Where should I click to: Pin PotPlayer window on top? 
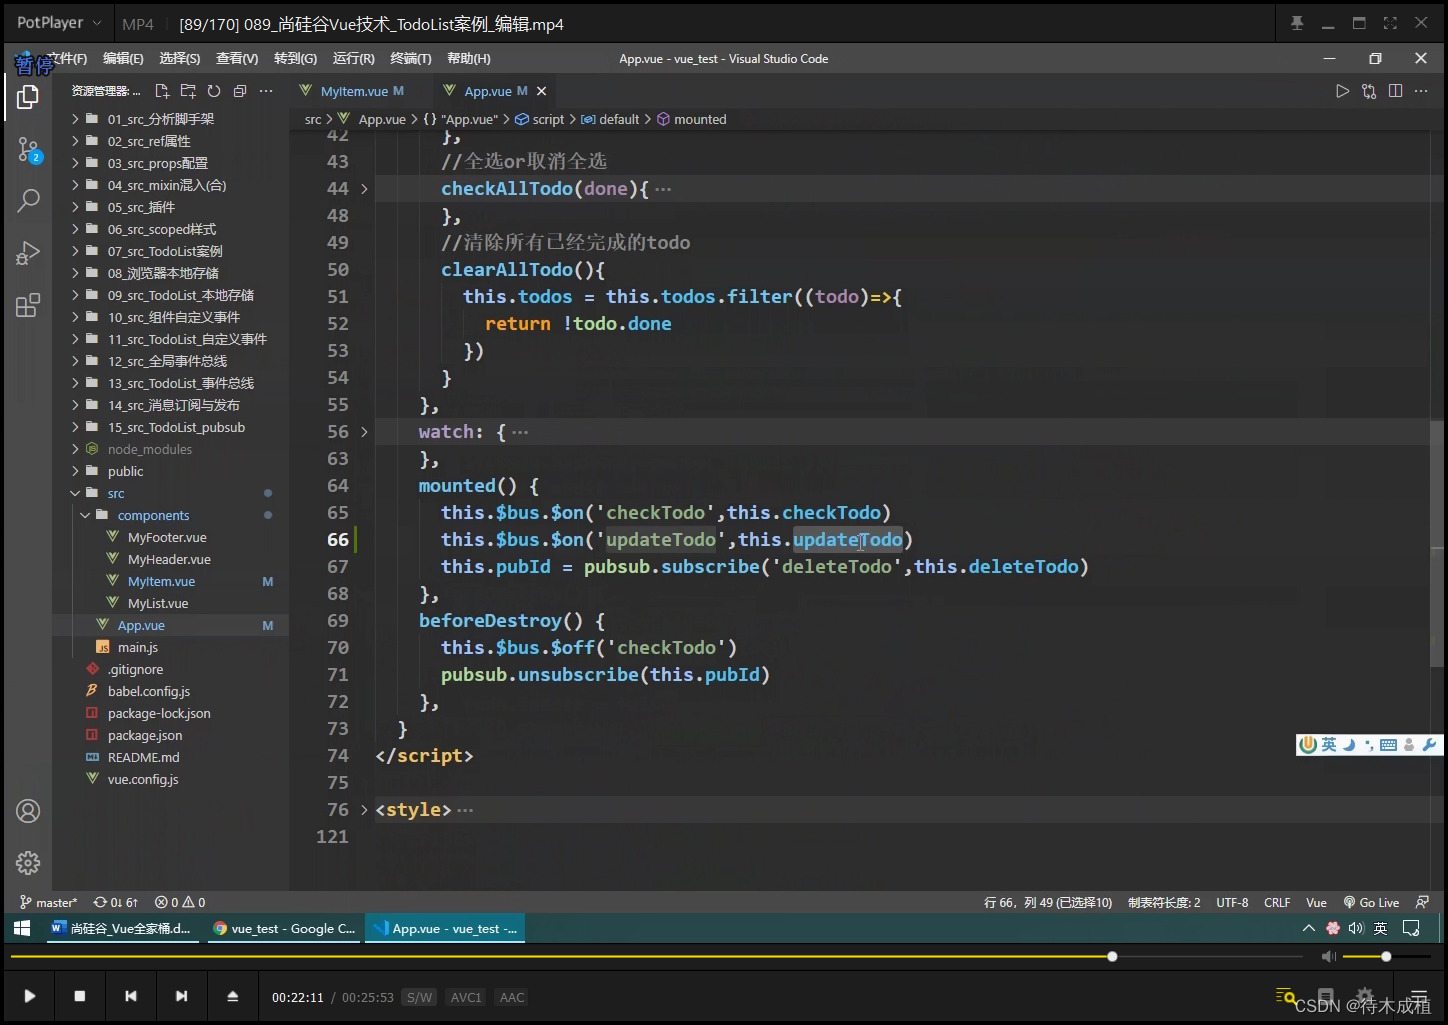click(1297, 23)
